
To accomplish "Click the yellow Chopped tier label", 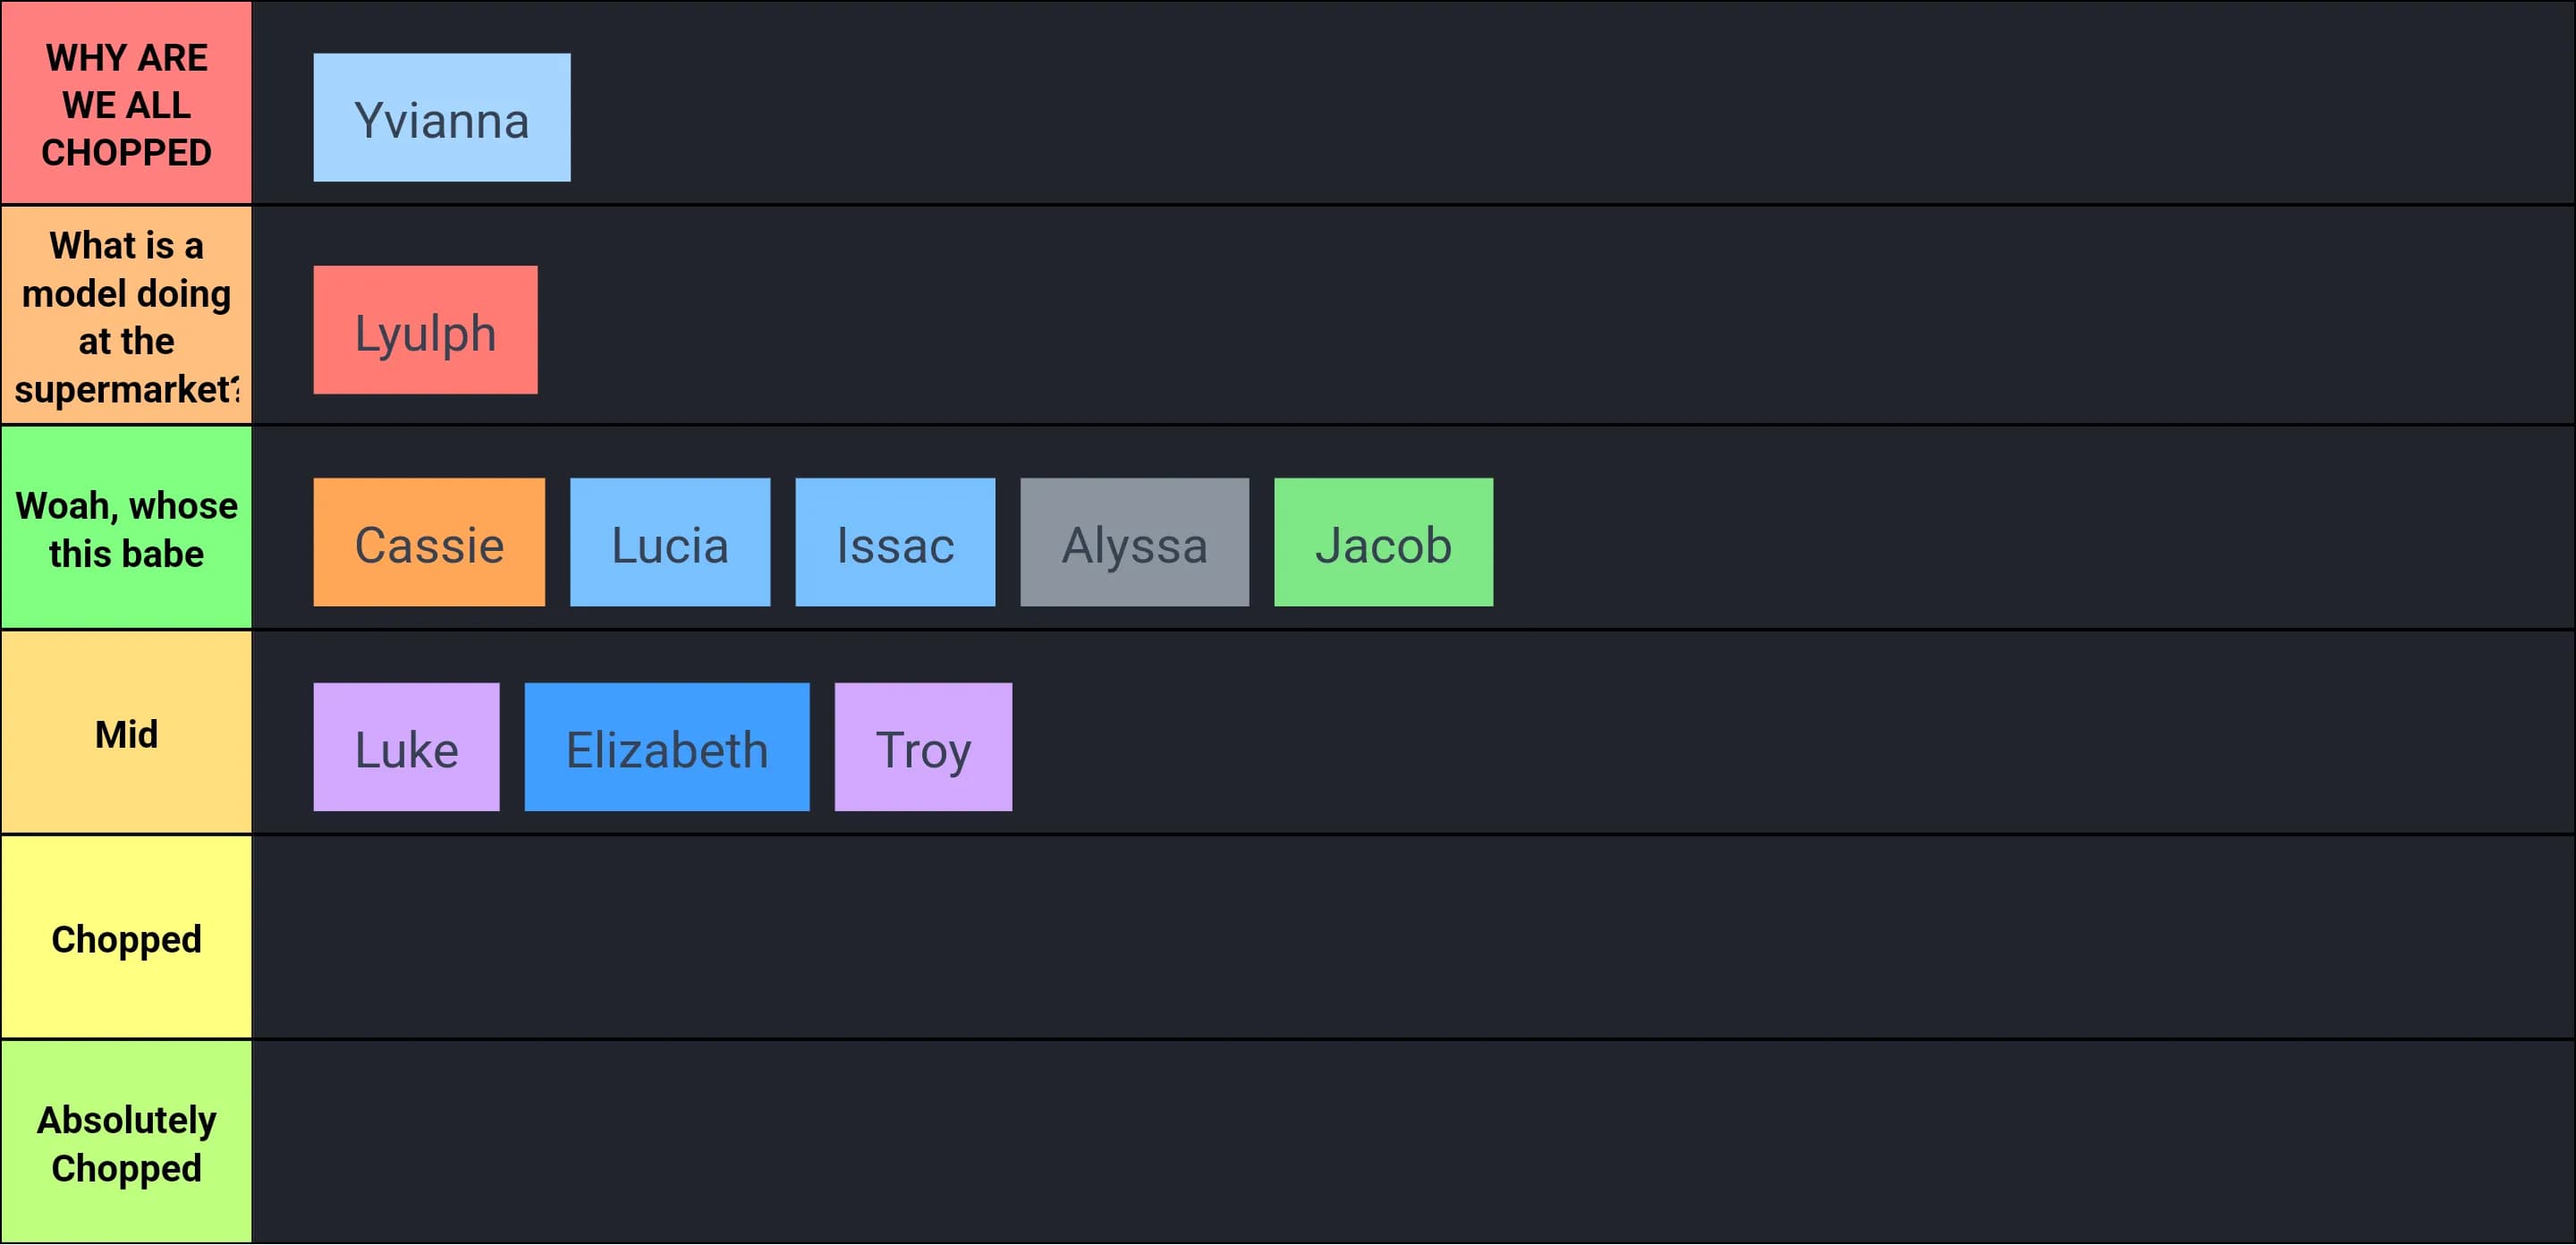I will (x=126, y=938).
